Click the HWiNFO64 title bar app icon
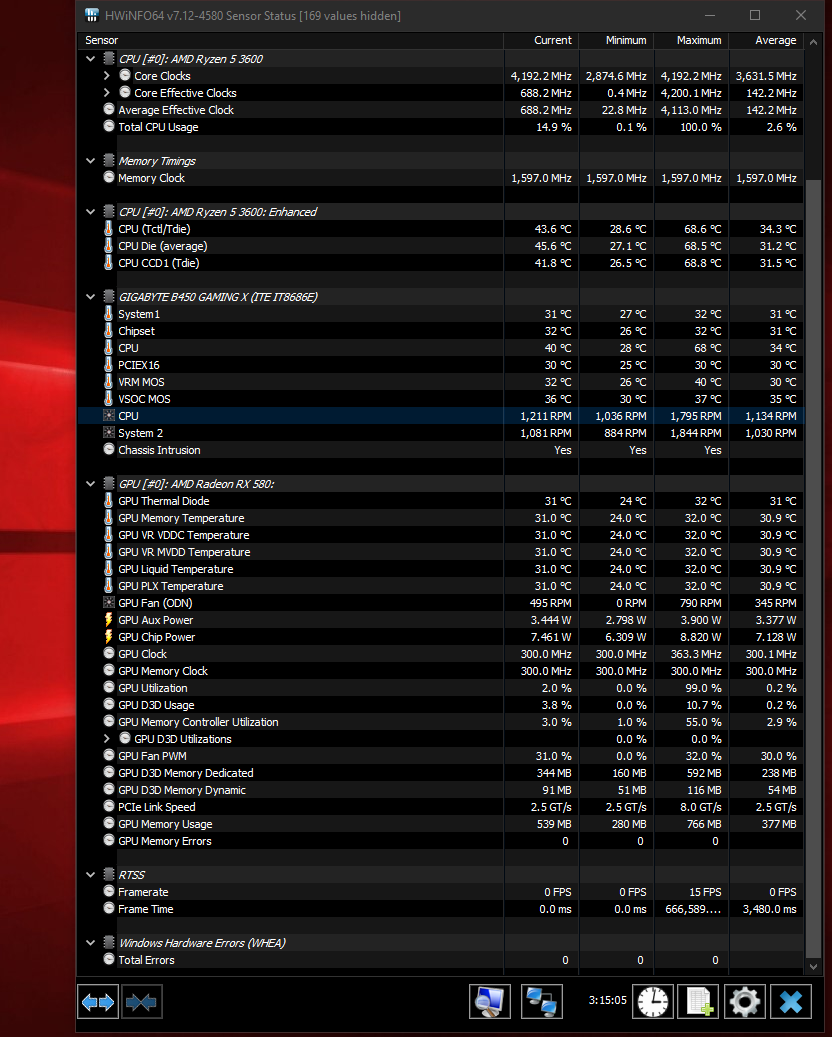The image size is (832, 1037). coord(92,15)
